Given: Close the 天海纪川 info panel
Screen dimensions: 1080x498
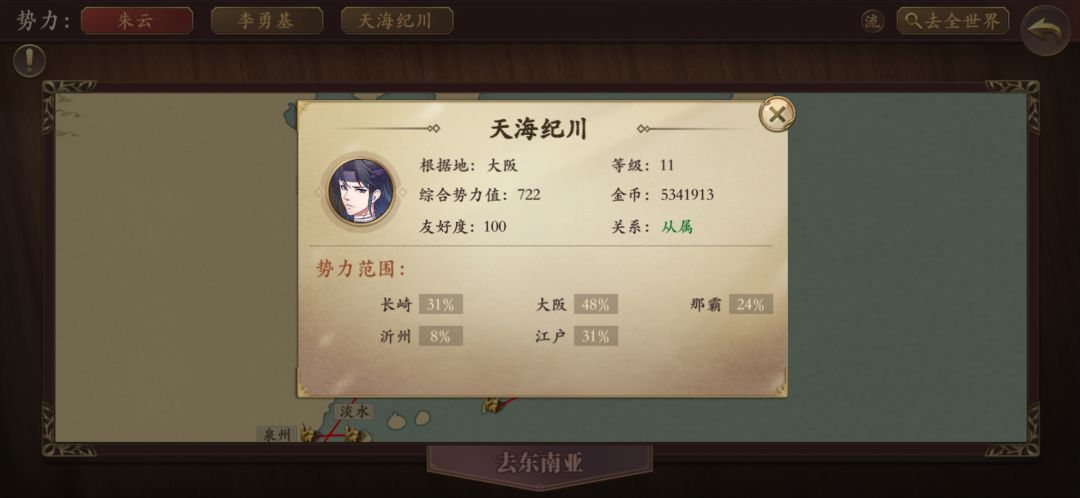Looking at the screenshot, I should click(x=777, y=114).
